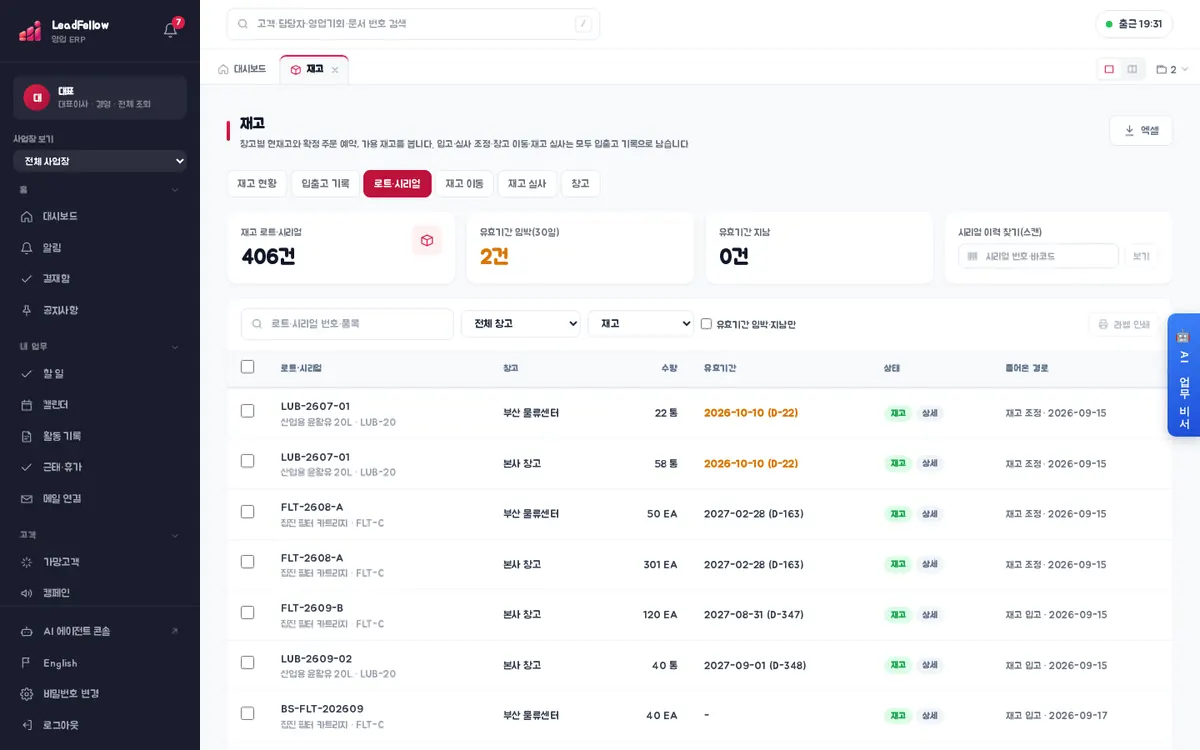
Task: Select the 창고 sub-tab
Action: point(581,184)
